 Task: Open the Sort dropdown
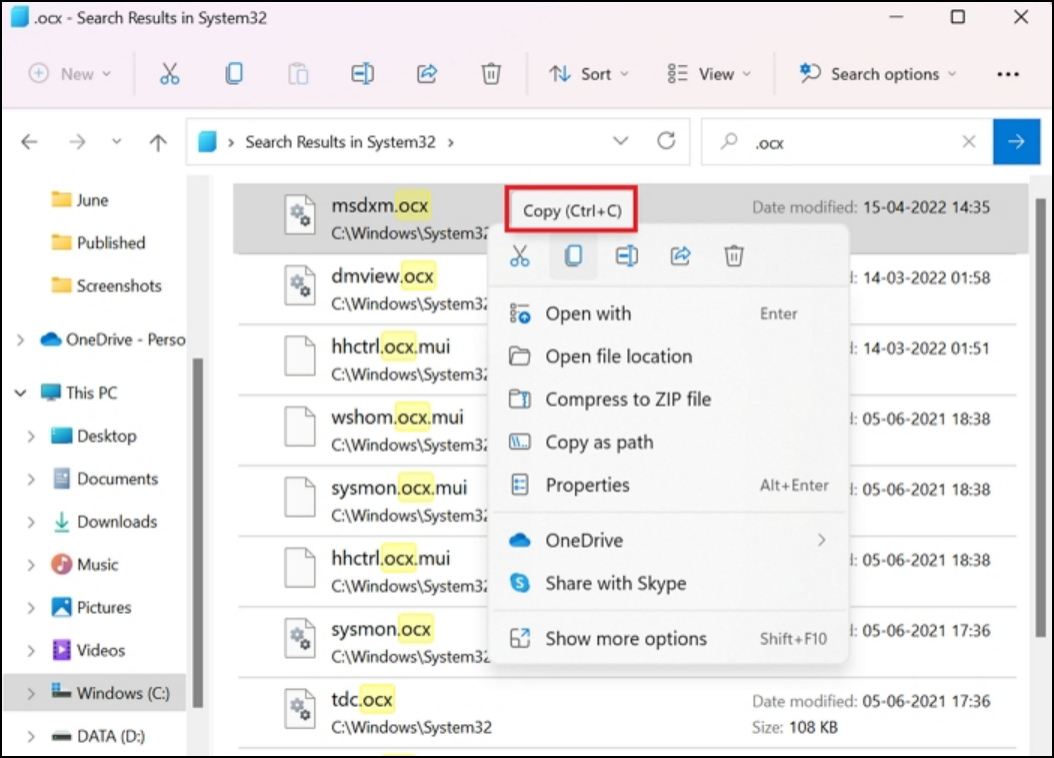tap(588, 73)
